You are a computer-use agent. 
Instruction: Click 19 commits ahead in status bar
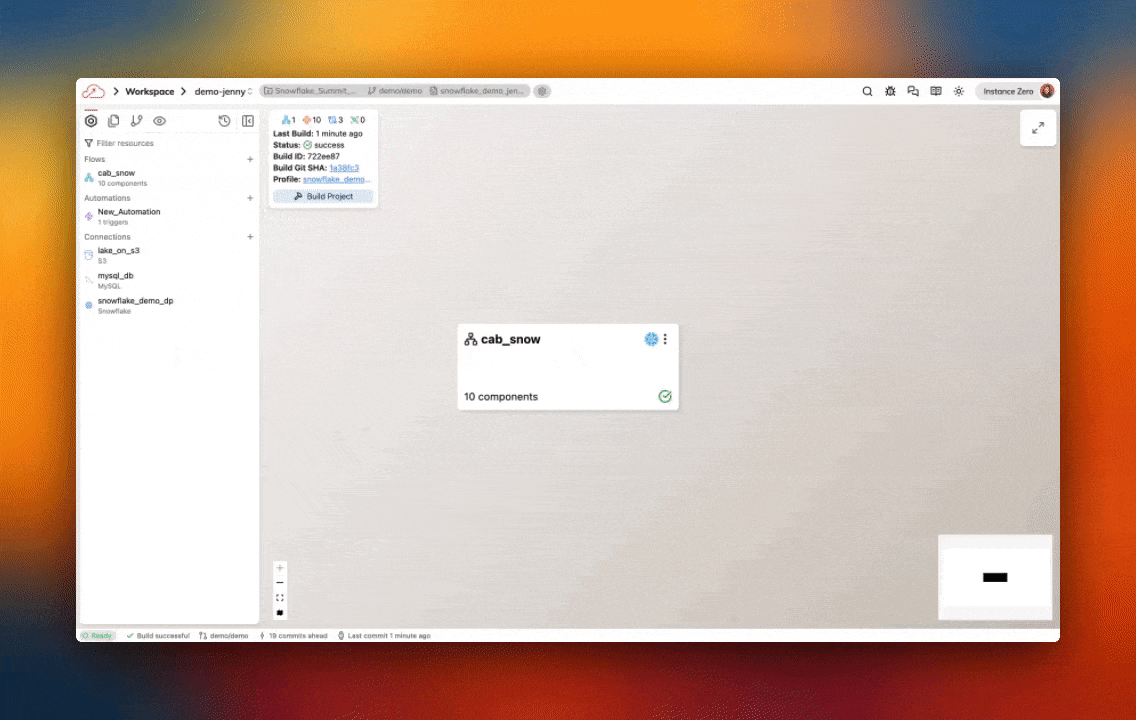tap(293, 636)
